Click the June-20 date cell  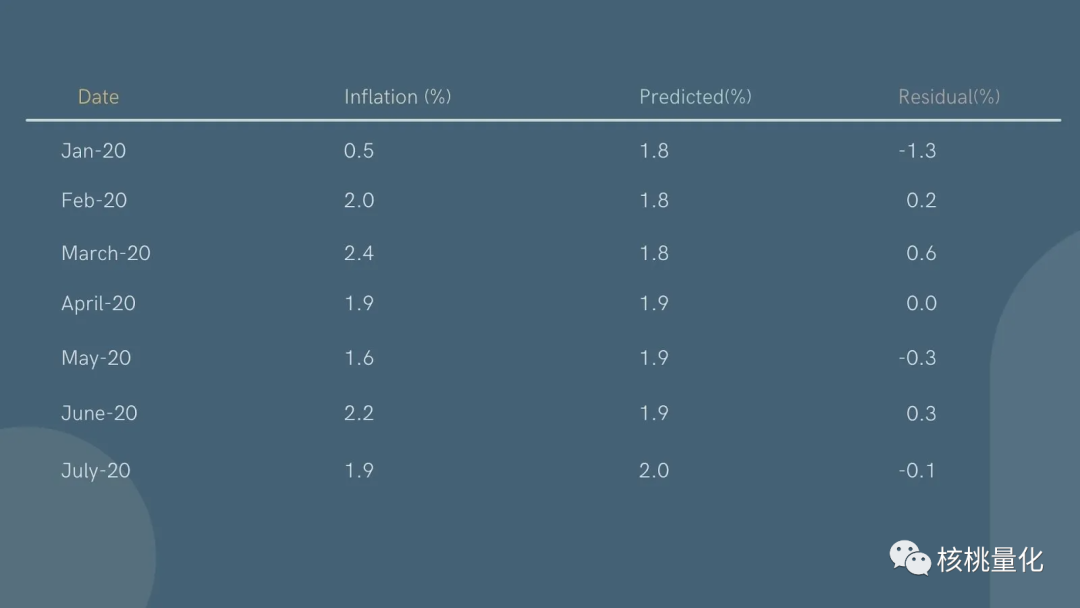tap(99, 413)
